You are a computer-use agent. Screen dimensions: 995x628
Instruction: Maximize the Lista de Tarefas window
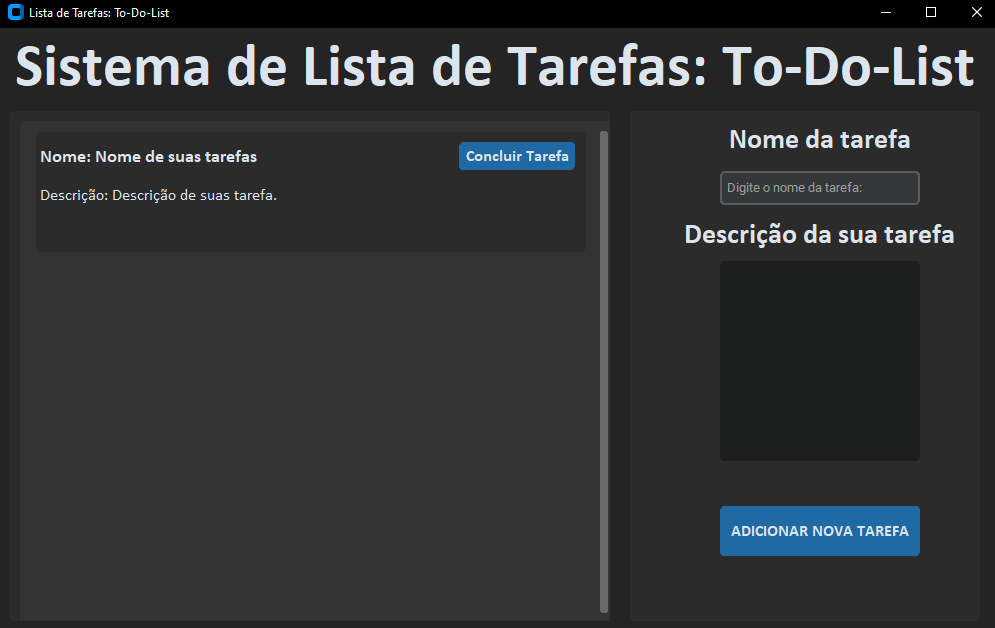931,12
